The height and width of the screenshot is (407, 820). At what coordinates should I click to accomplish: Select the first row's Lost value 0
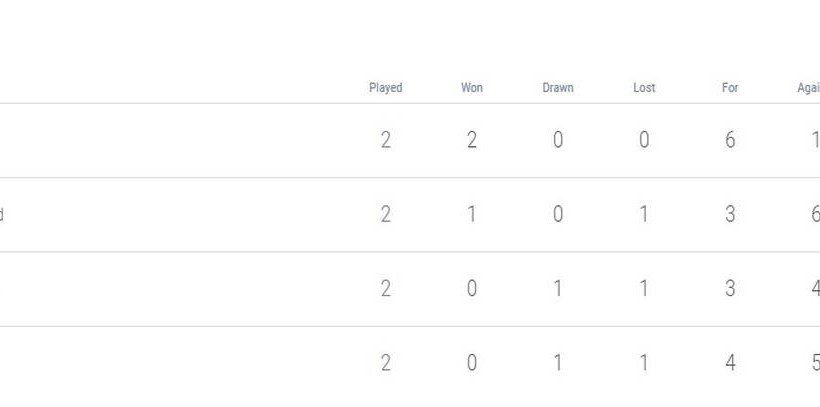644,140
